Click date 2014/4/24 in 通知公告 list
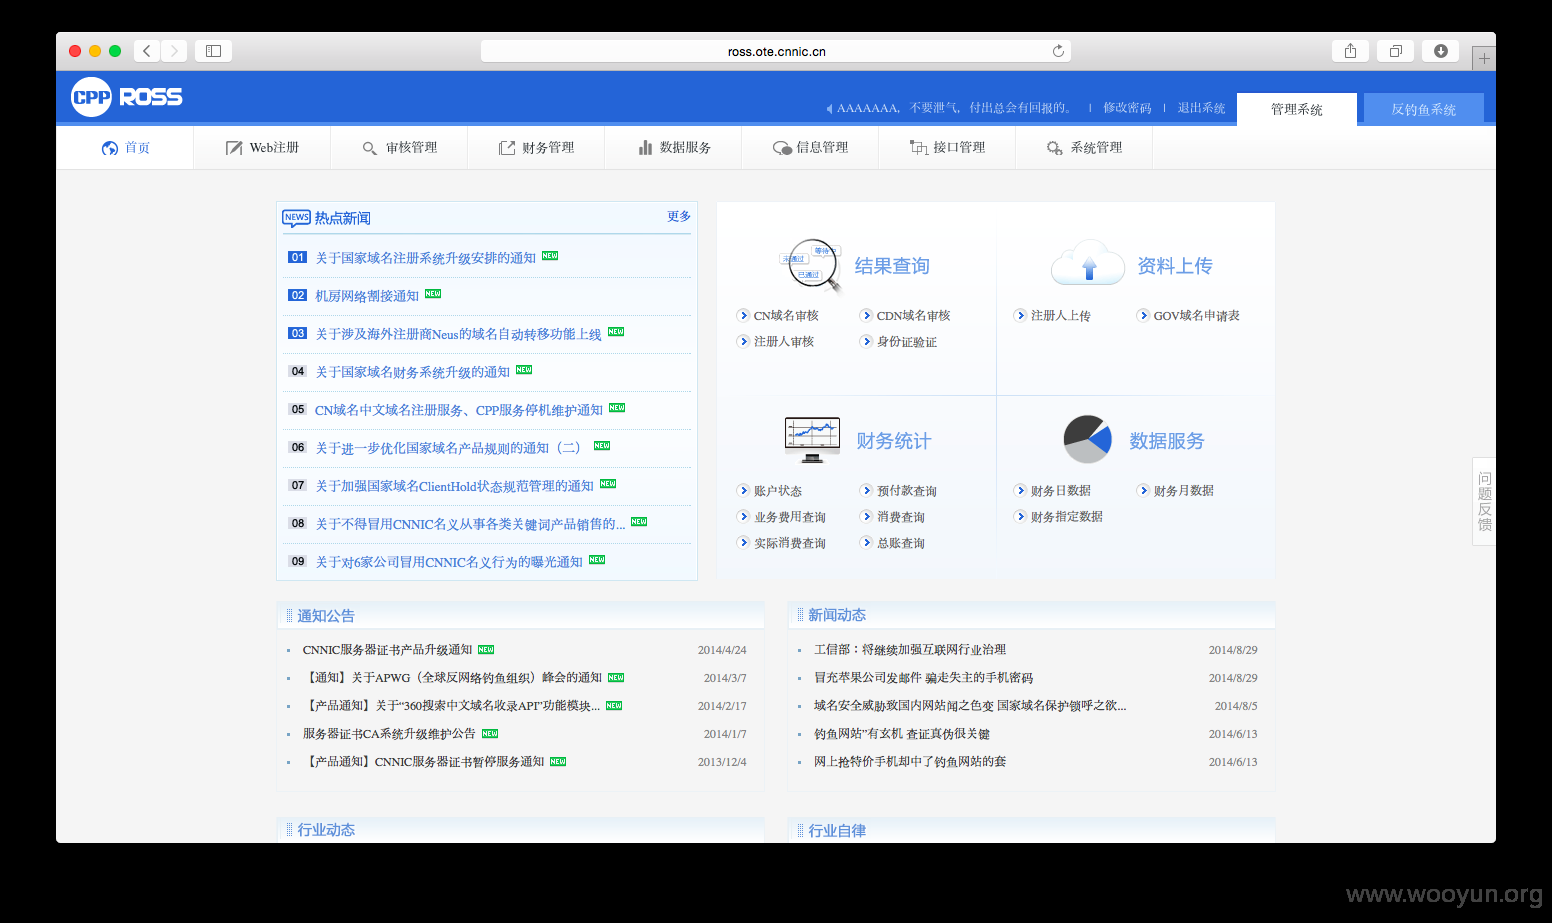This screenshot has width=1552, height=923. pyautogui.click(x=722, y=650)
